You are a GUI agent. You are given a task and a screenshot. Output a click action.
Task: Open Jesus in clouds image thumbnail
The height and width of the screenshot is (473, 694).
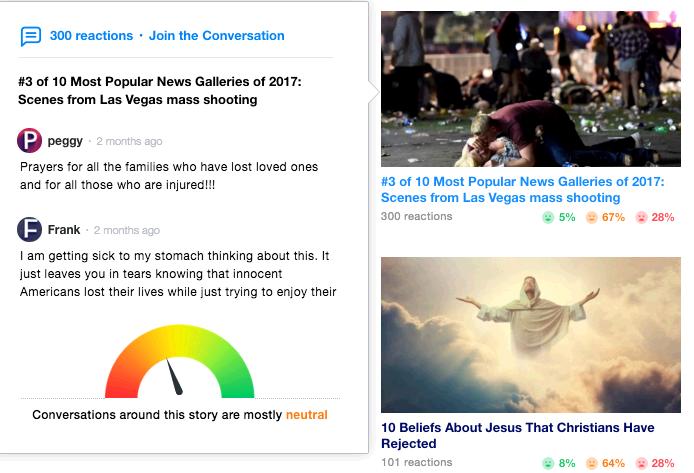(530, 334)
